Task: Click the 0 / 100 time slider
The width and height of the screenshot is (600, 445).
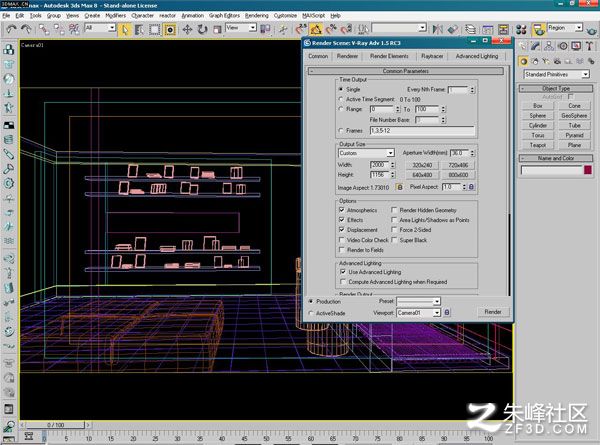Action: click(56, 425)
